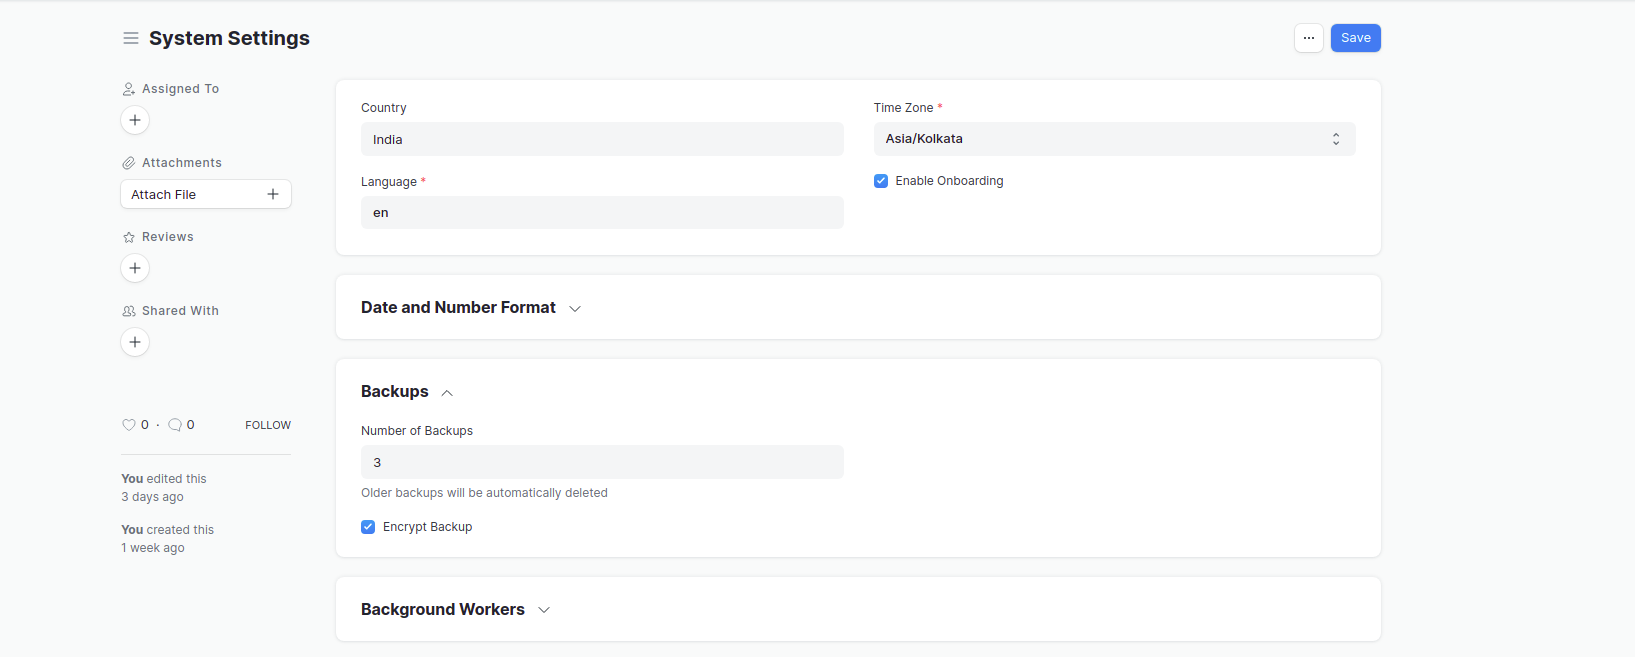1635x657 pixels.
Task: Add a review with the plus icon
Action: pos(135,268)
